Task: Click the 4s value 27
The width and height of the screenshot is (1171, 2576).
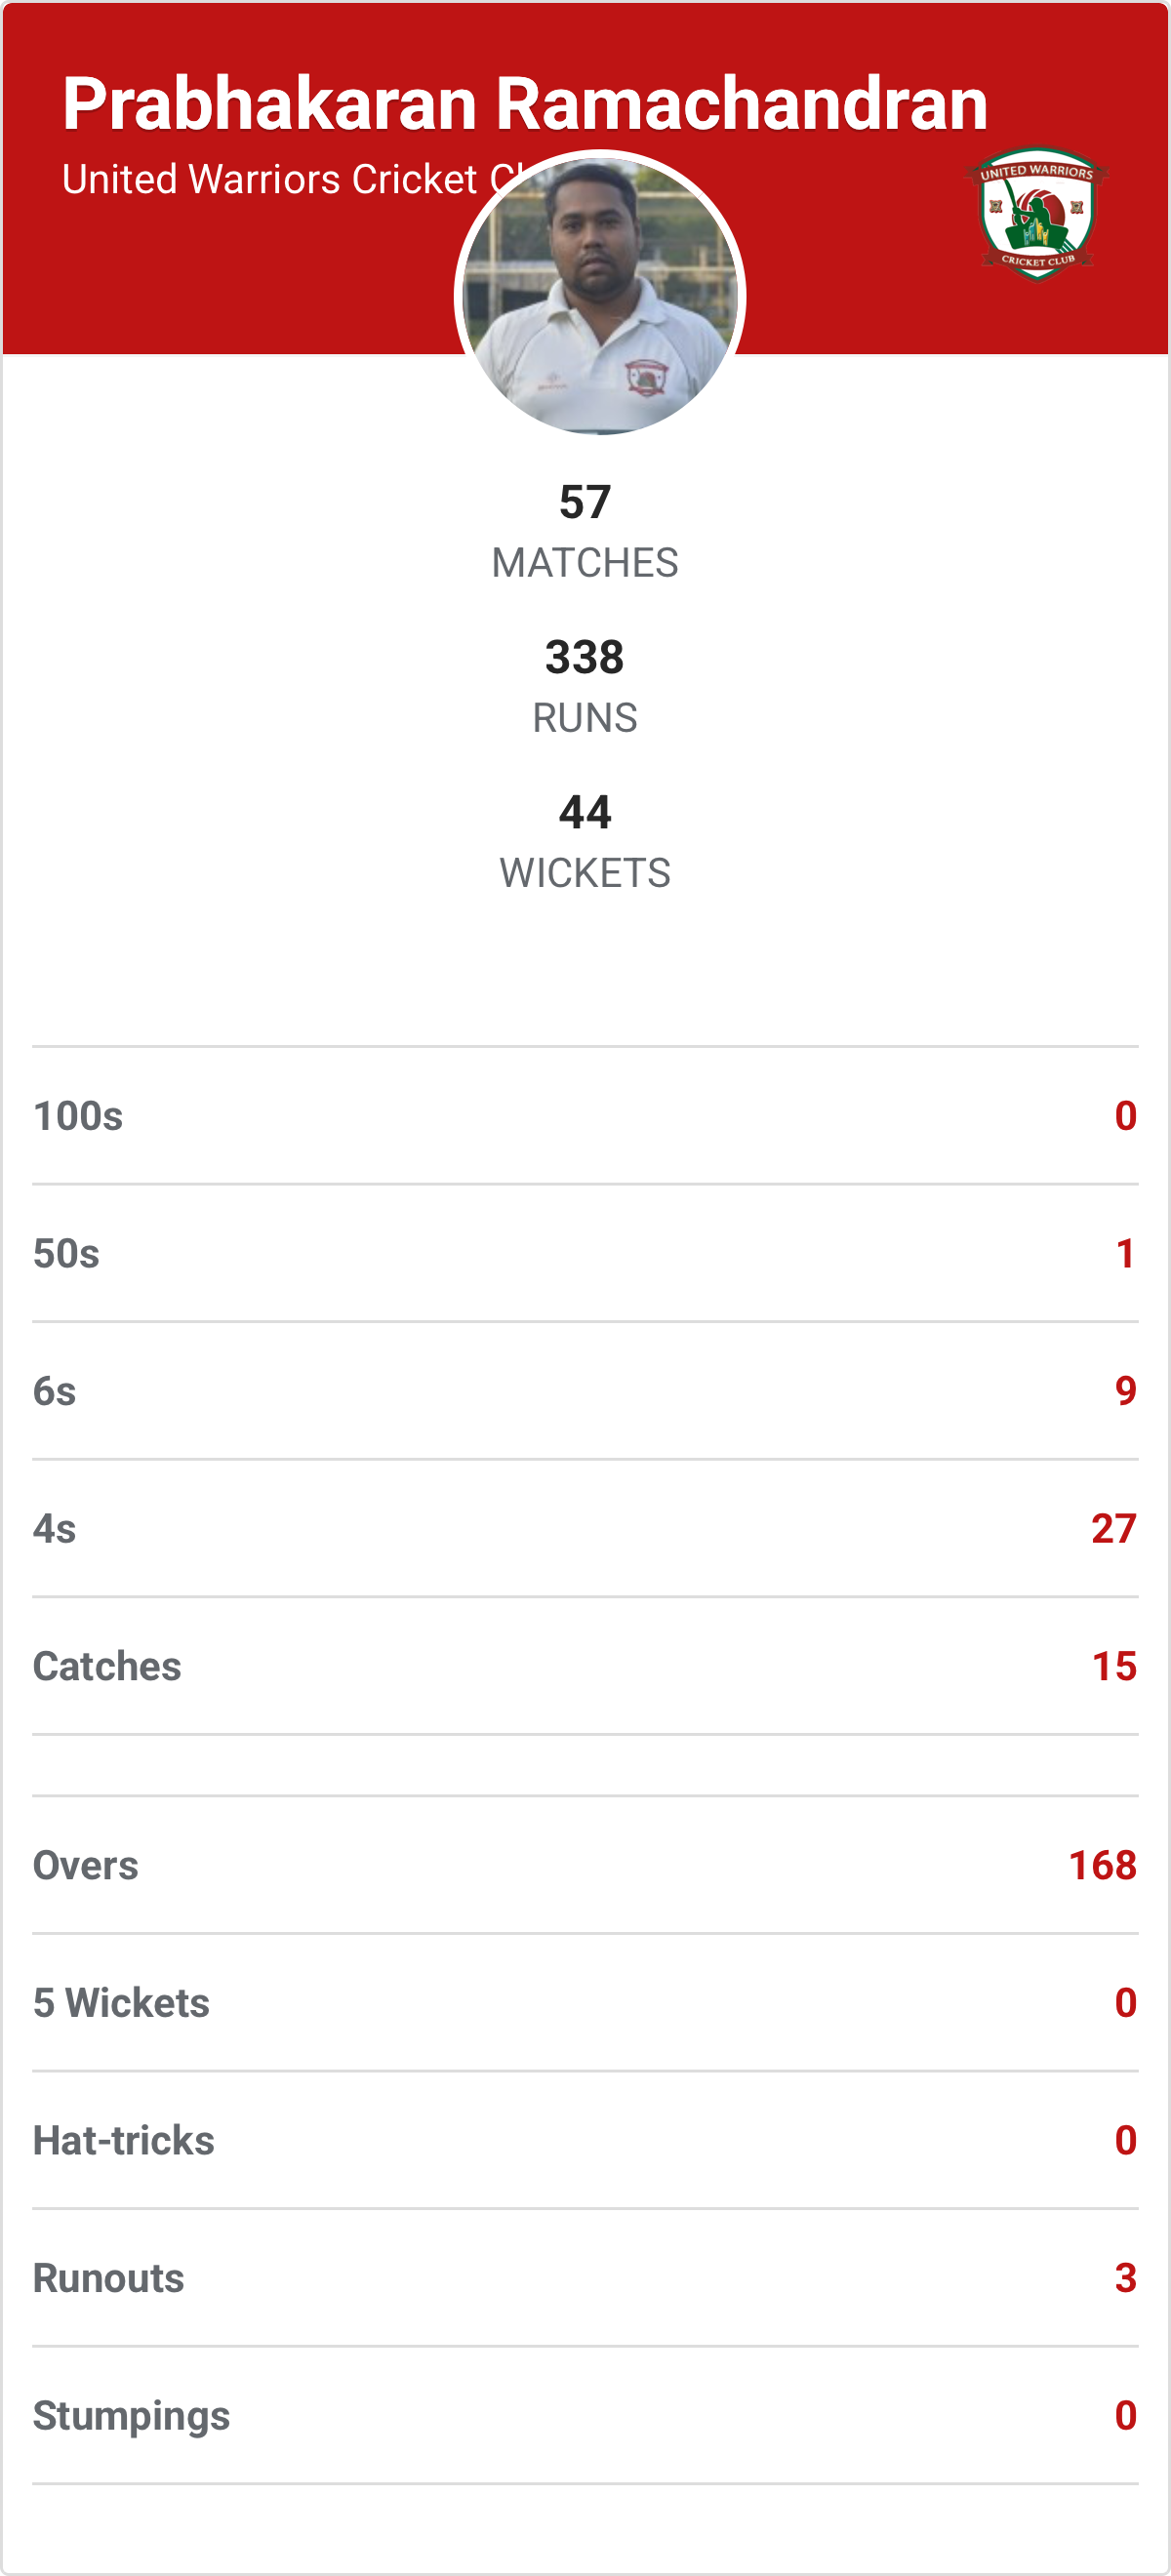Action: (x=1114, y=1529)
